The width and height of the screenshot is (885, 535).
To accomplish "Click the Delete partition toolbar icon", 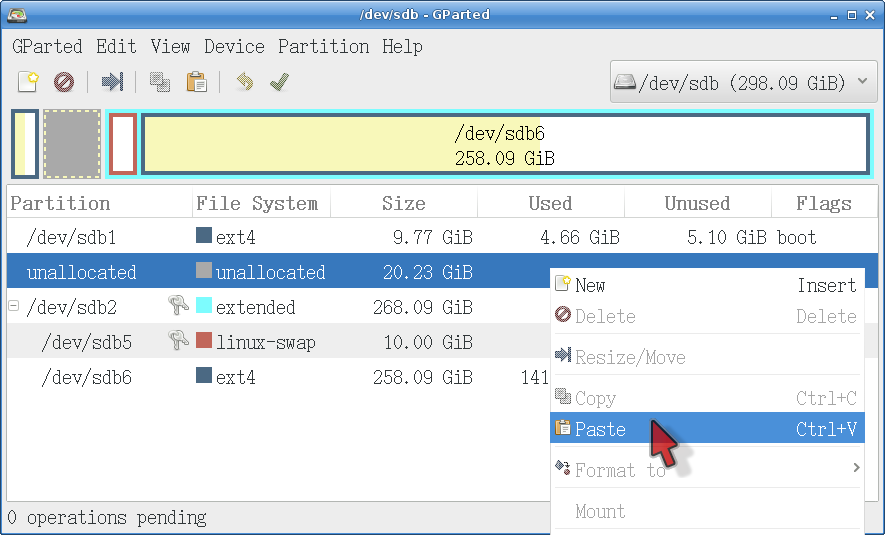I will (x=64, y=82).
